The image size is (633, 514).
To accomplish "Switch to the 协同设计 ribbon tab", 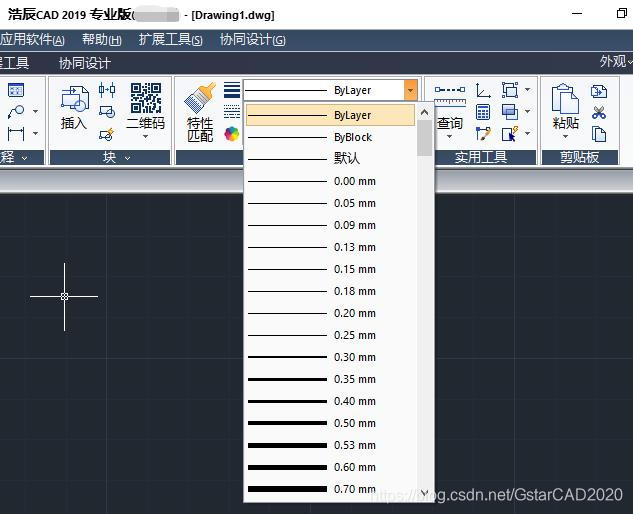I will point(84,63).
